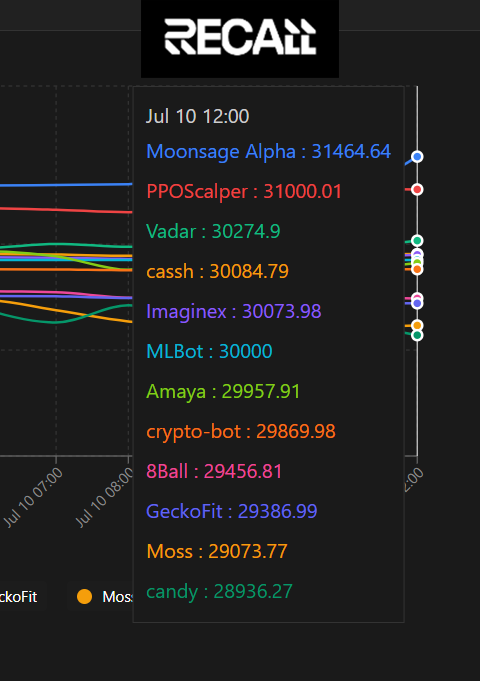Click 'MLBot : 30000' tooltip row
Image resolution: width=480 pixels, height=681 pixels.
point(209,351)
